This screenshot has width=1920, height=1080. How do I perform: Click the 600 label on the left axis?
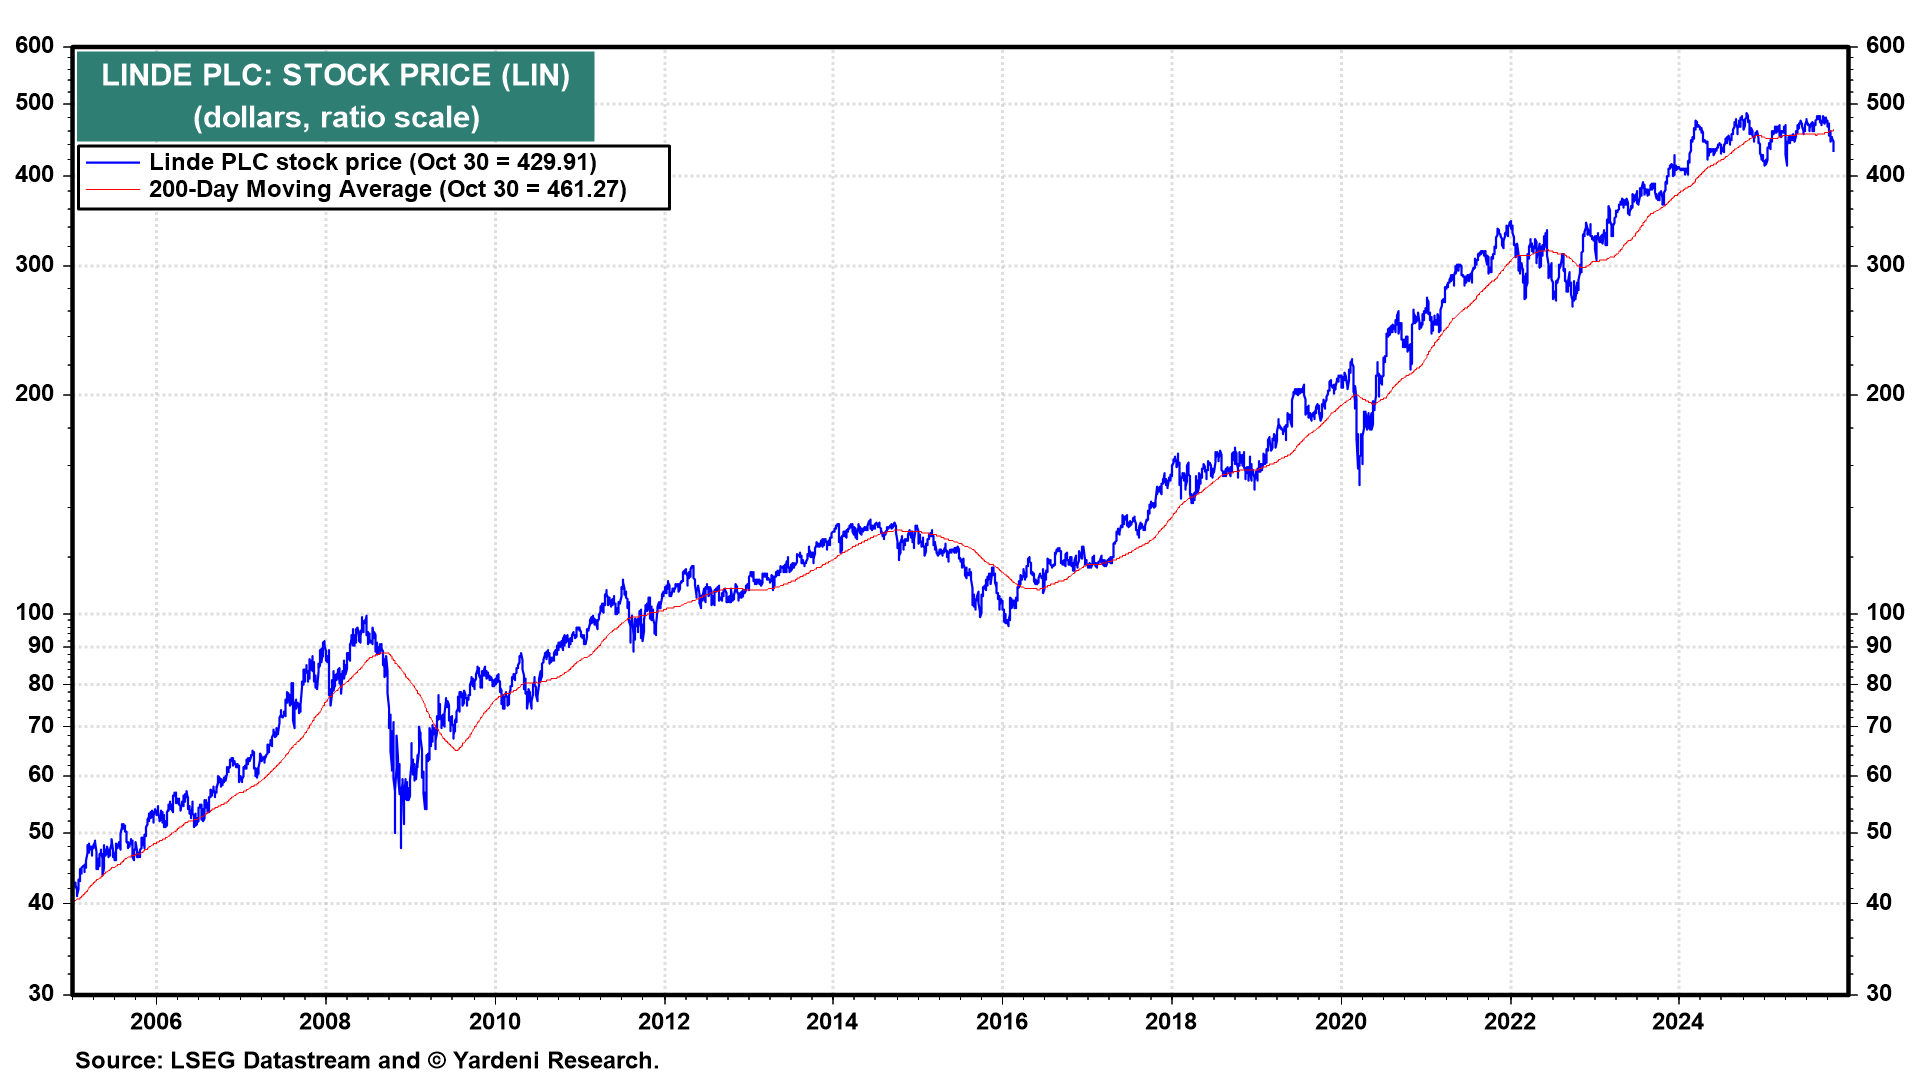click(x=35, y=45)
